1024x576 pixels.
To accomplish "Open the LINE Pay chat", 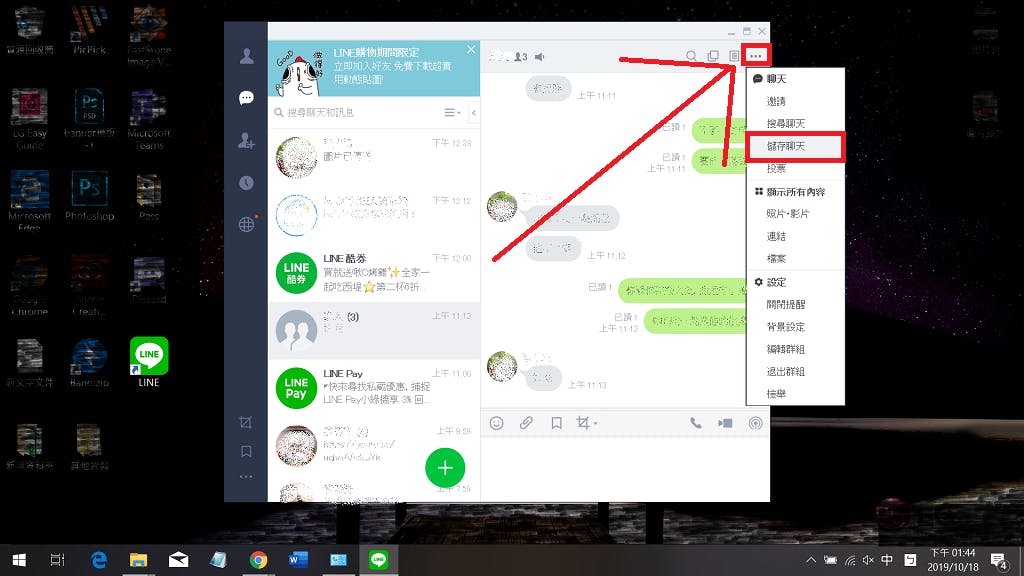I will (374, 388).
